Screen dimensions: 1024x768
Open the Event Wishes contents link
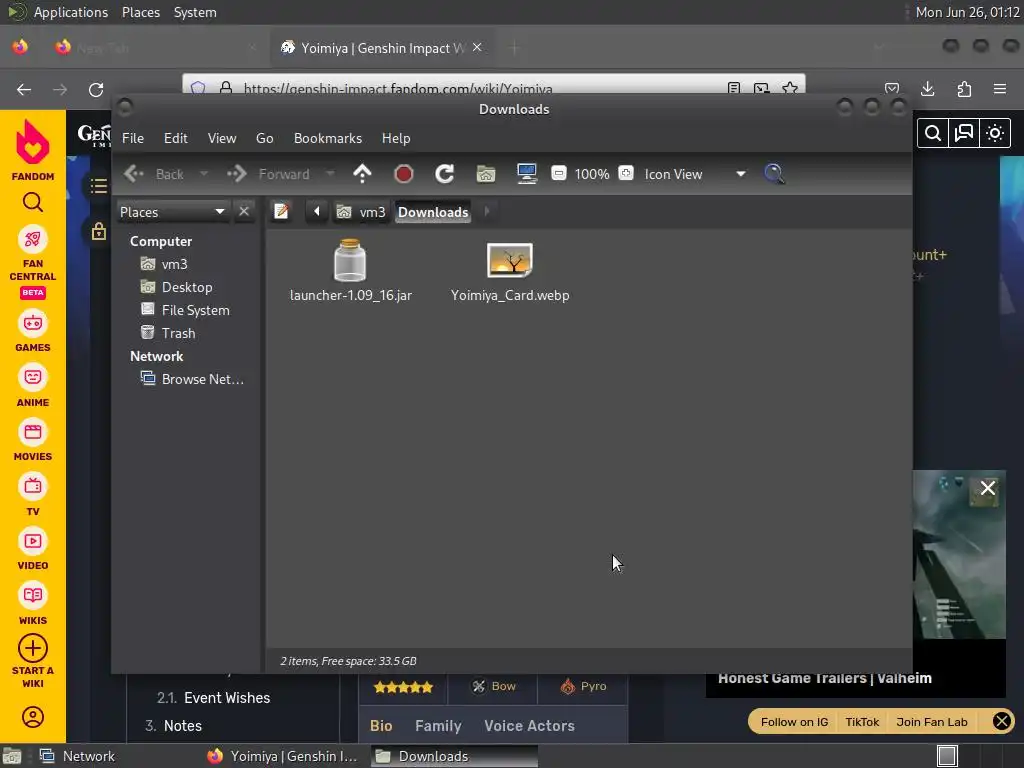[227, 697]
